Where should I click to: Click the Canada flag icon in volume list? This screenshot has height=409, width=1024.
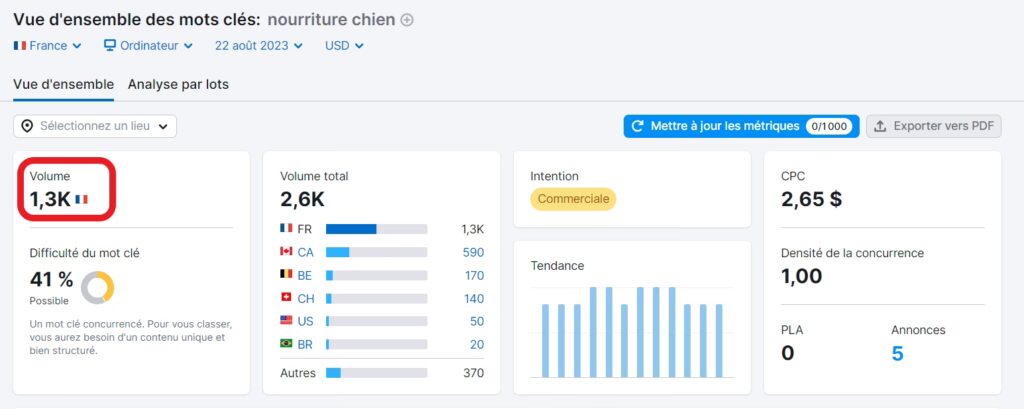(x=287, y=252)
